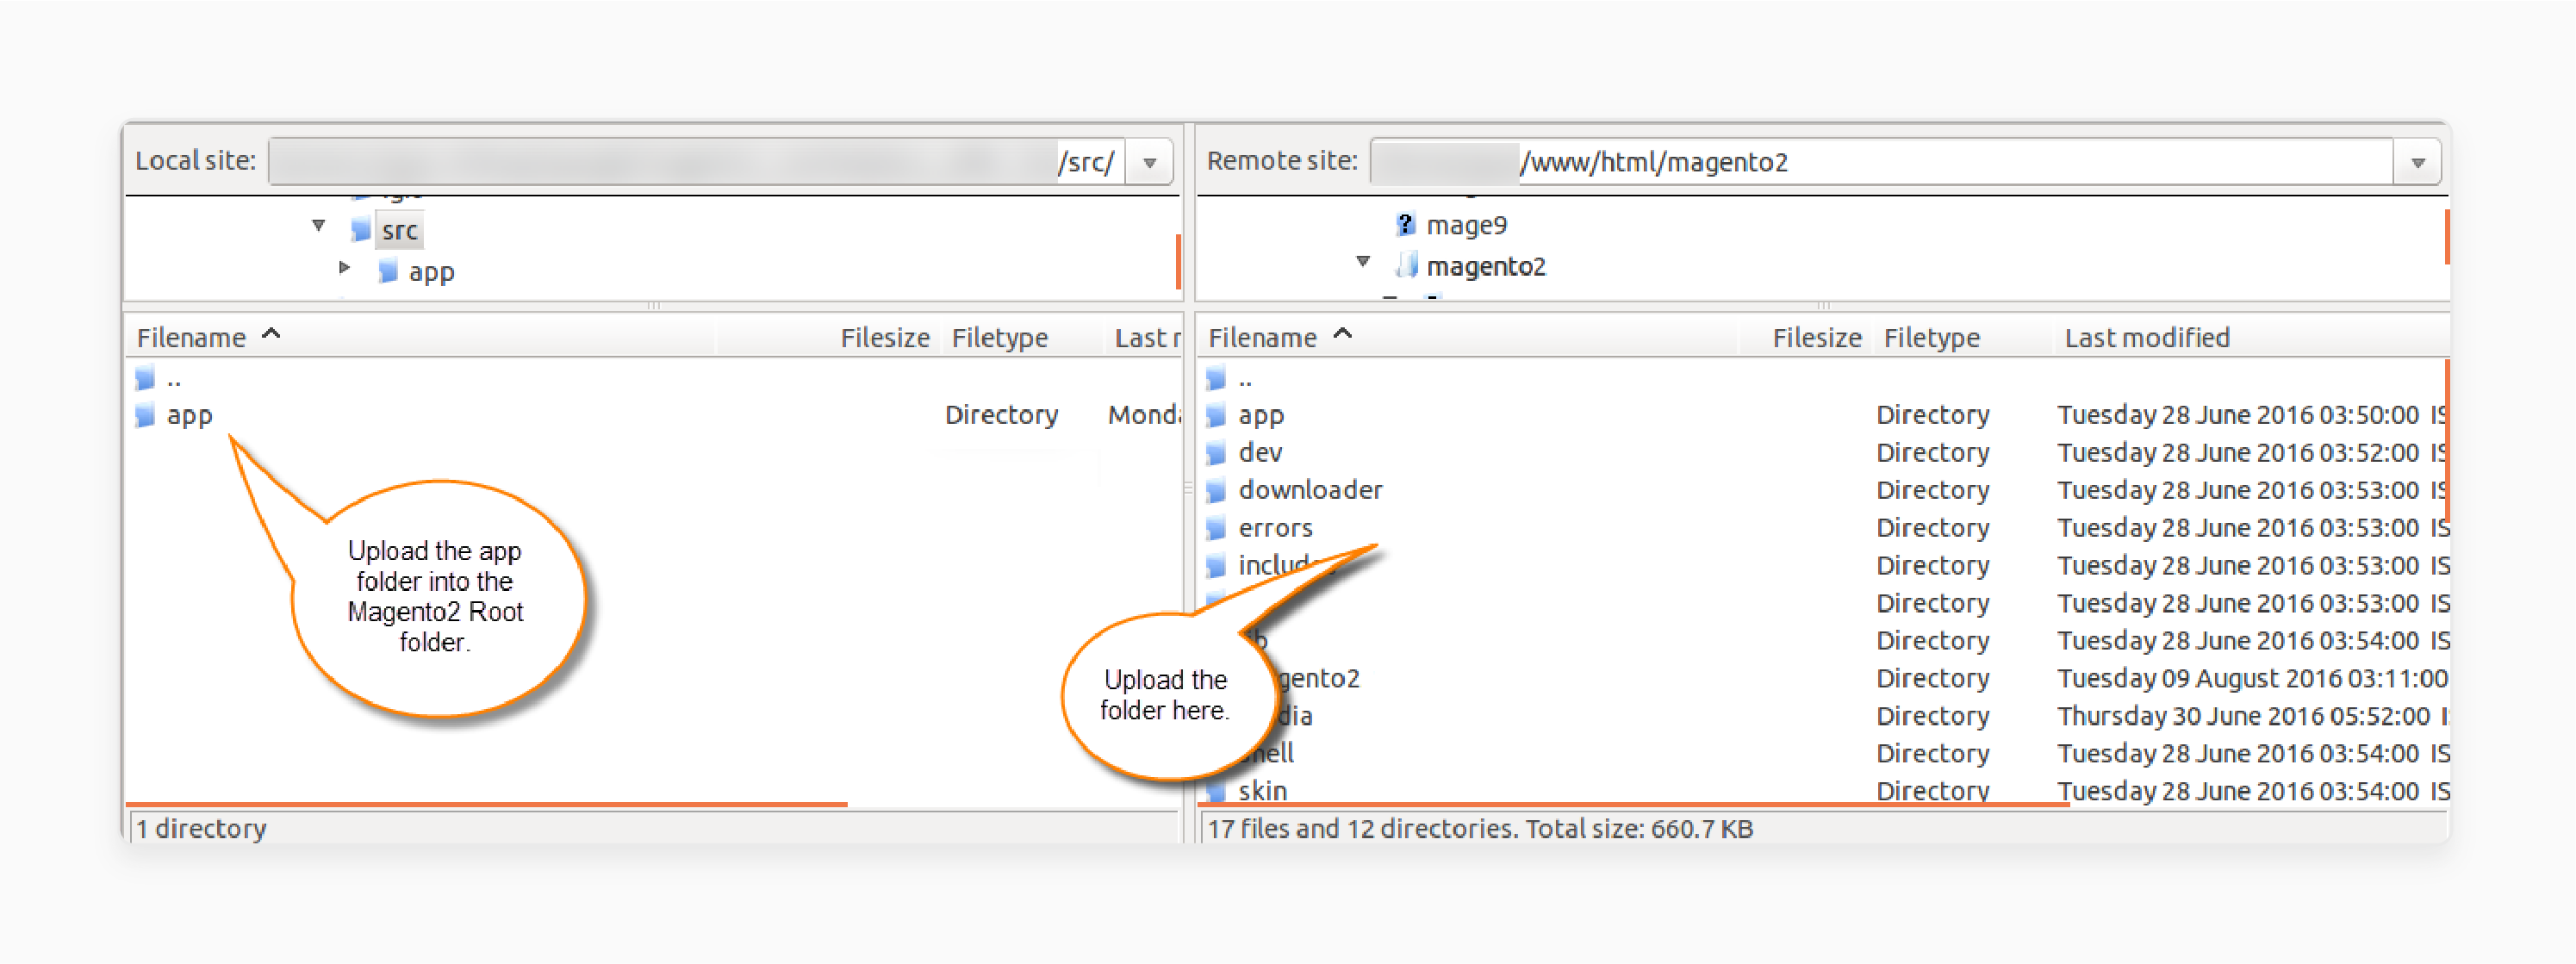Screen dimensions: 2576x964
Task: Select the app folder name in remote list
Action: point(1261,416)
